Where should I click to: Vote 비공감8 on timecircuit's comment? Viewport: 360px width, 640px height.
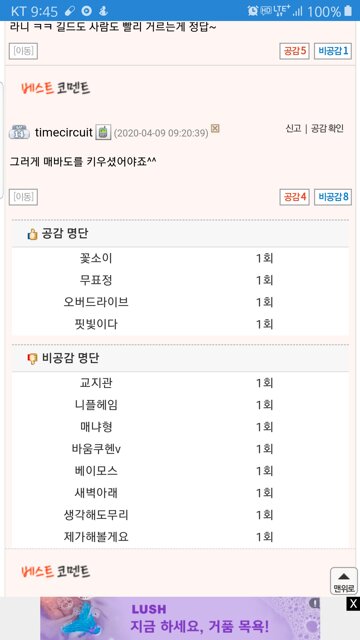[x=333, y=197]
